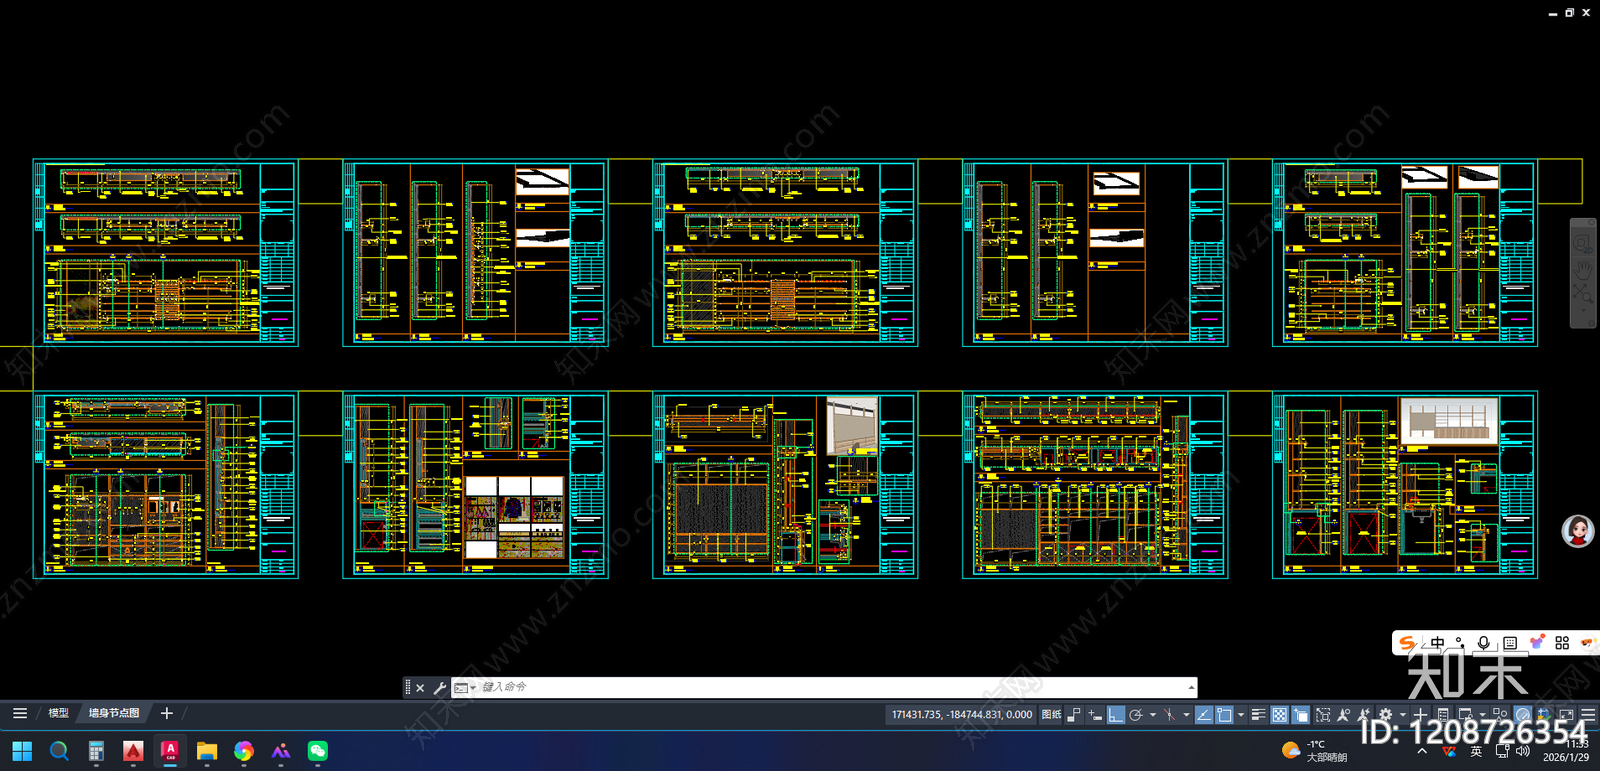
Task: Click the 图纸 paper space button
Action: (x=1051, y=715)
